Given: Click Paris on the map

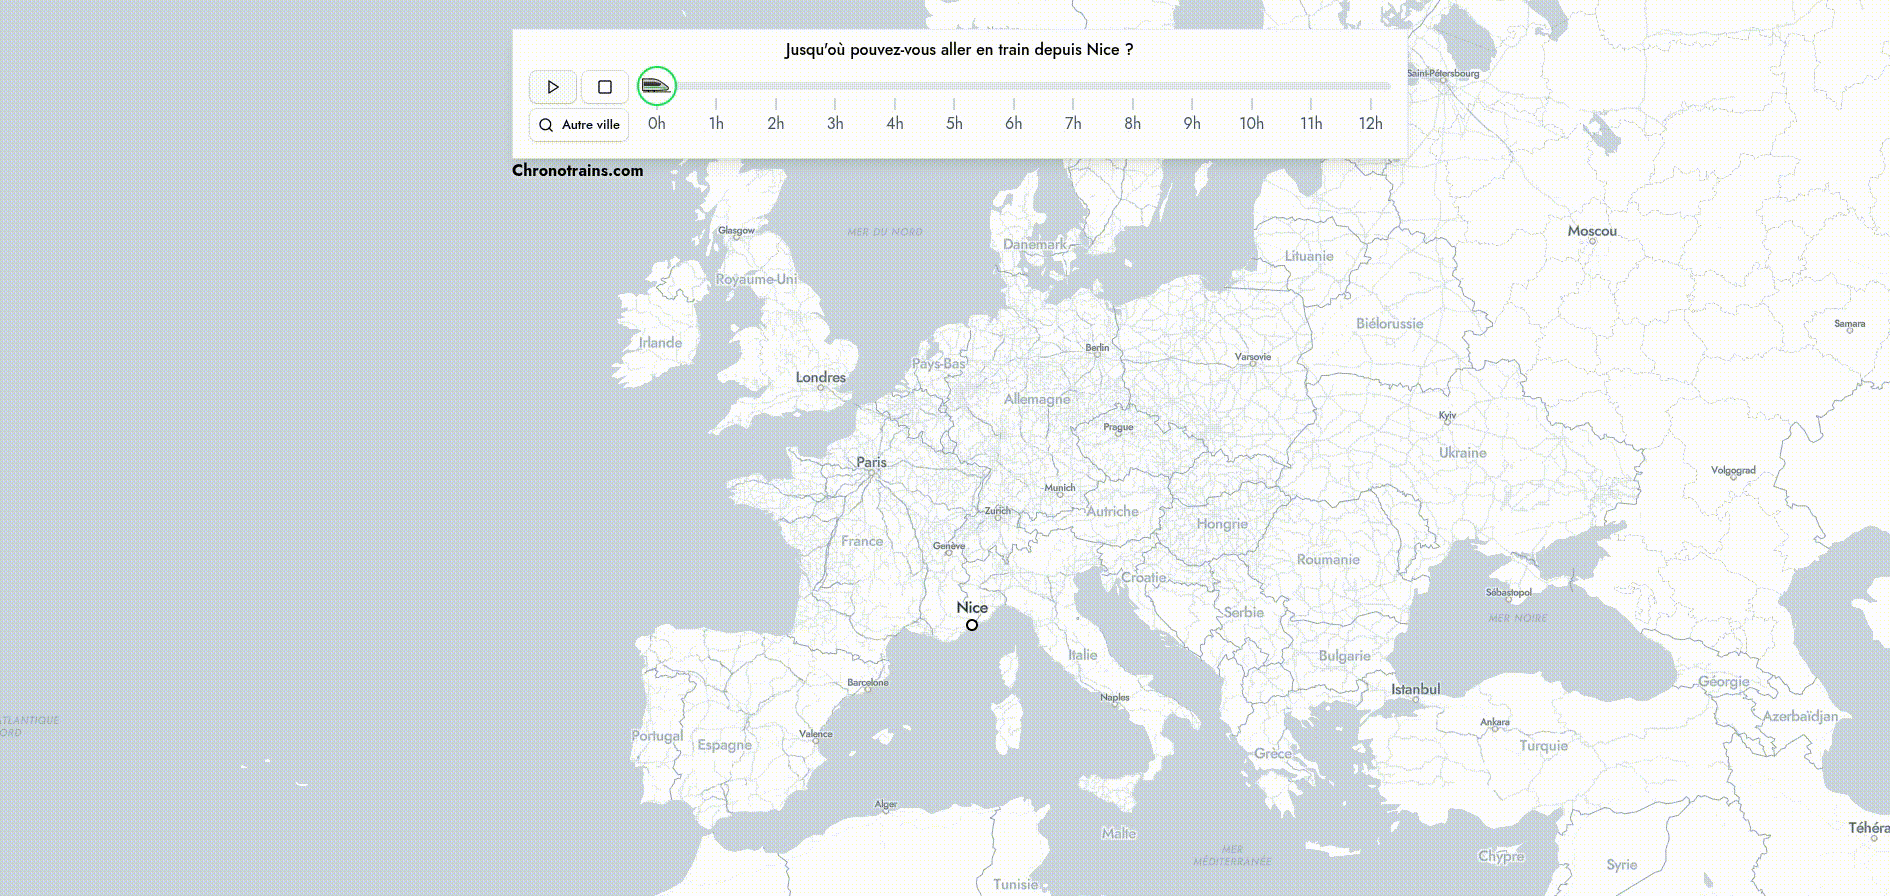Looking at the screenshot, I should tap(871, 463).
